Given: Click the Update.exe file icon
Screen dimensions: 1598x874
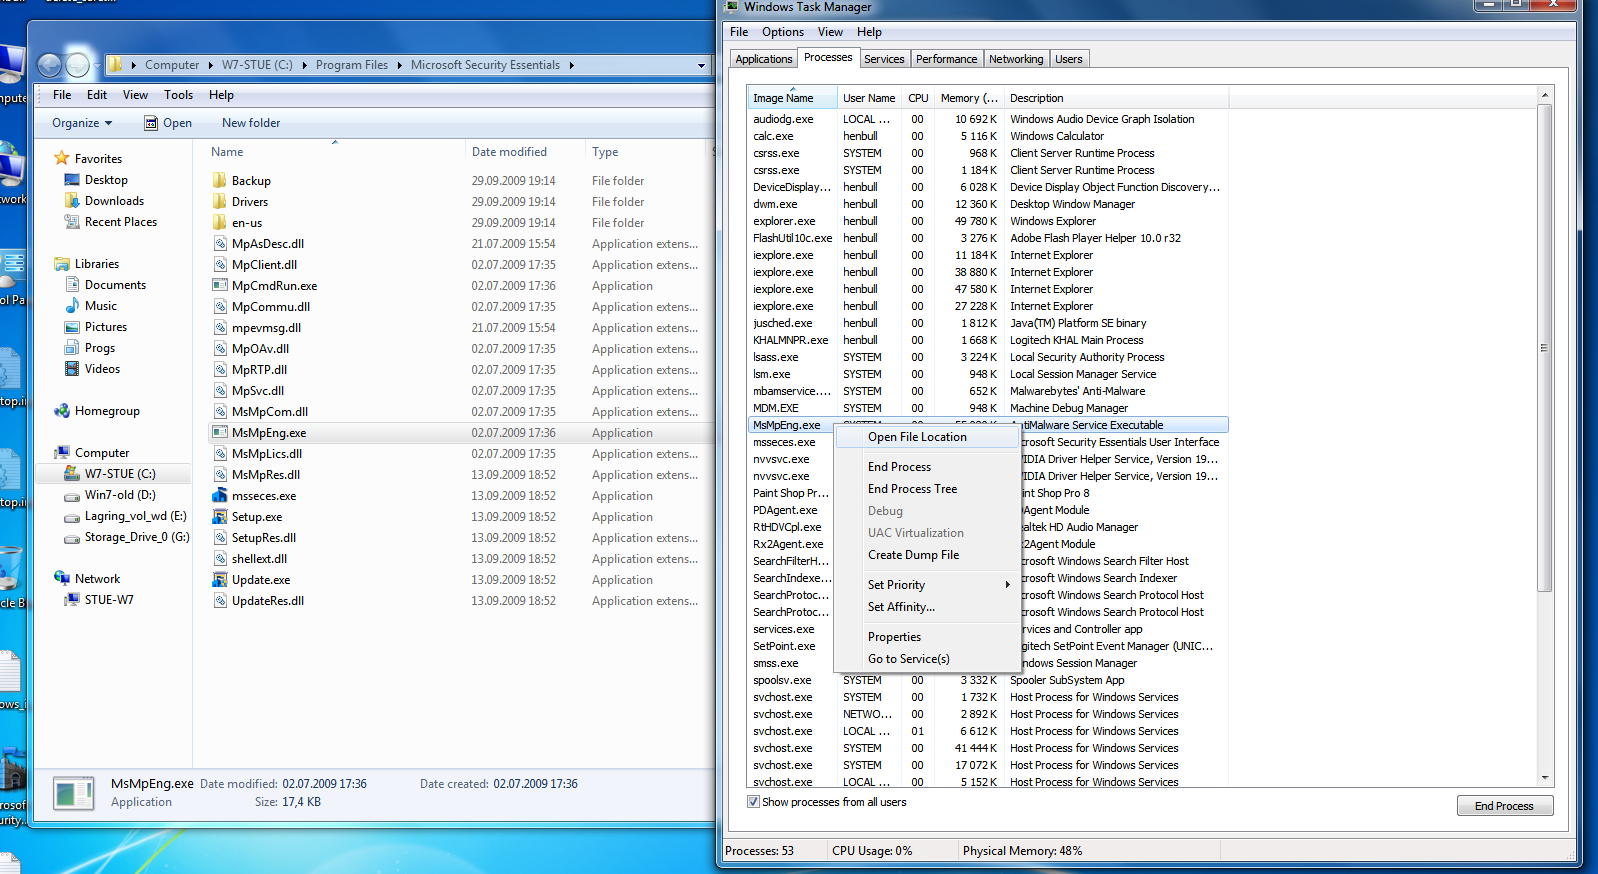Looking at the screenshot, I should point(220,580).
